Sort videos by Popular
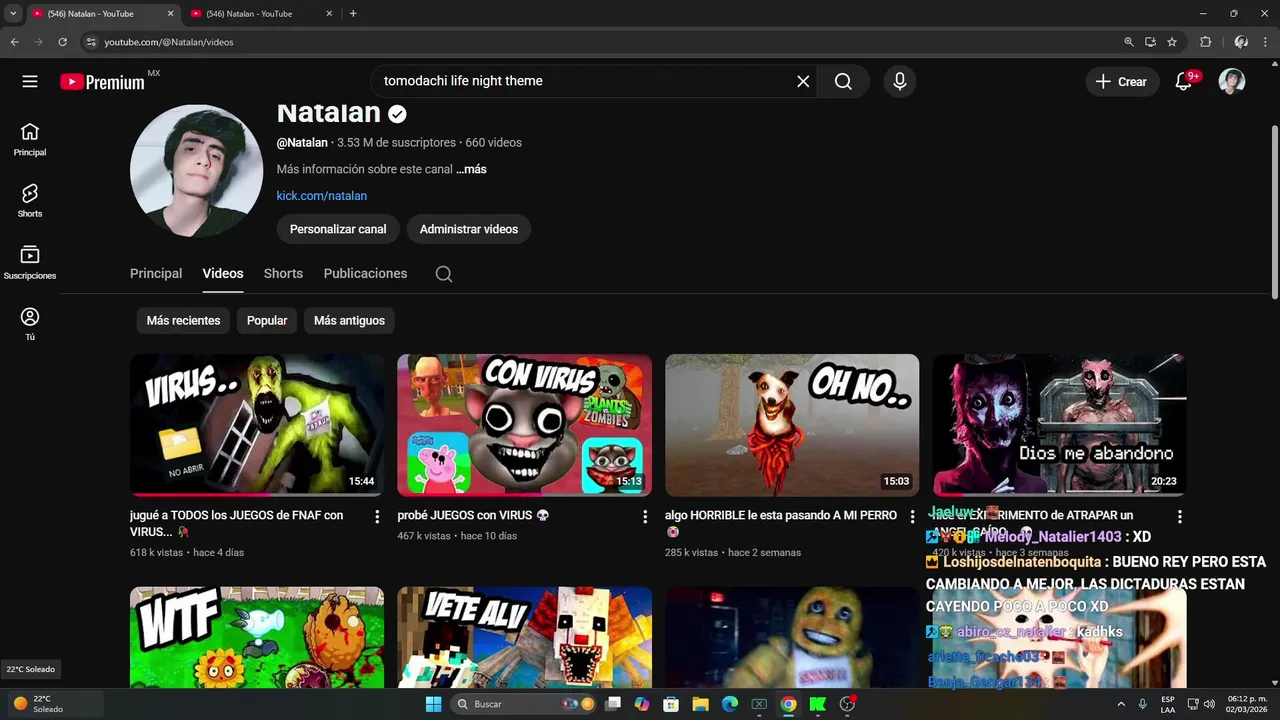1280x720 pixels. click(267, 321)
